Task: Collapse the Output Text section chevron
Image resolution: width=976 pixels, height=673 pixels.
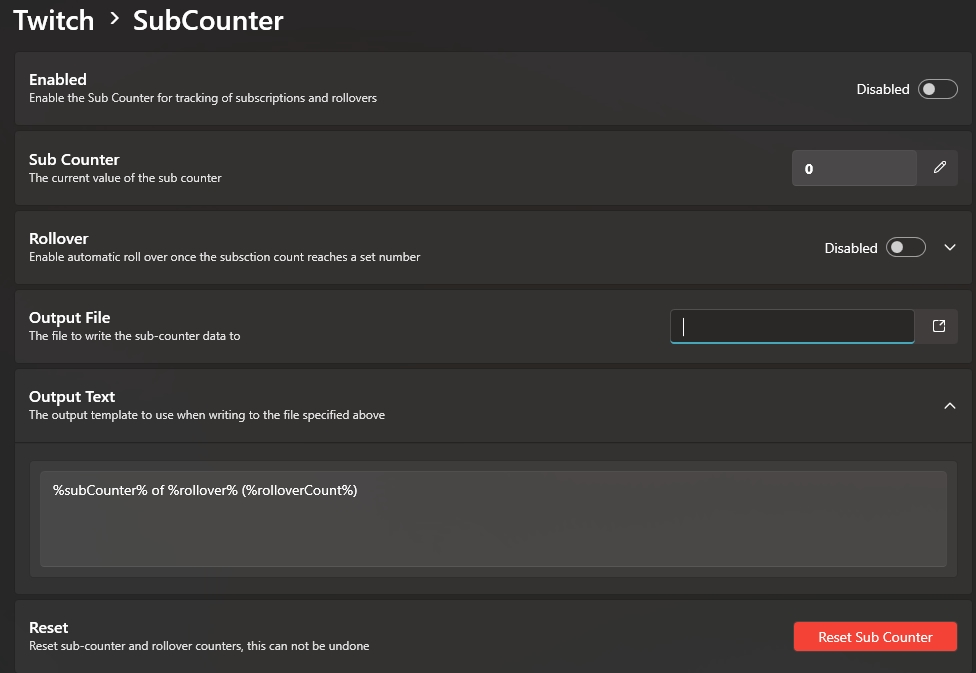Action: (950, 406)
